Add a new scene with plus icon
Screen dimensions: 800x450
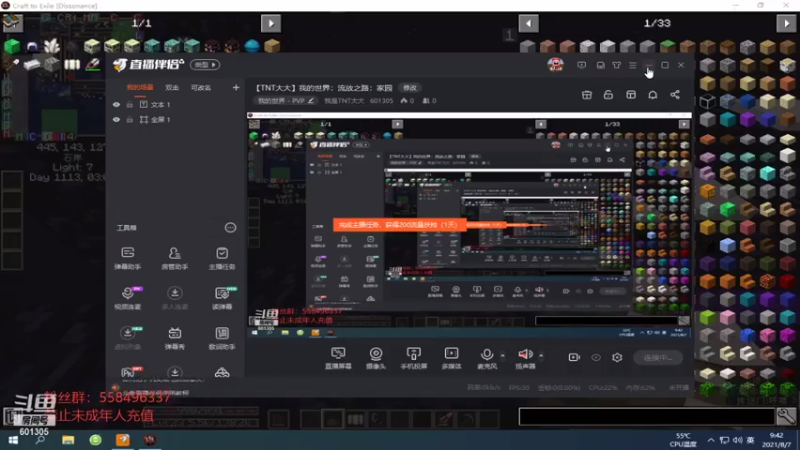[x=236, y=88]
